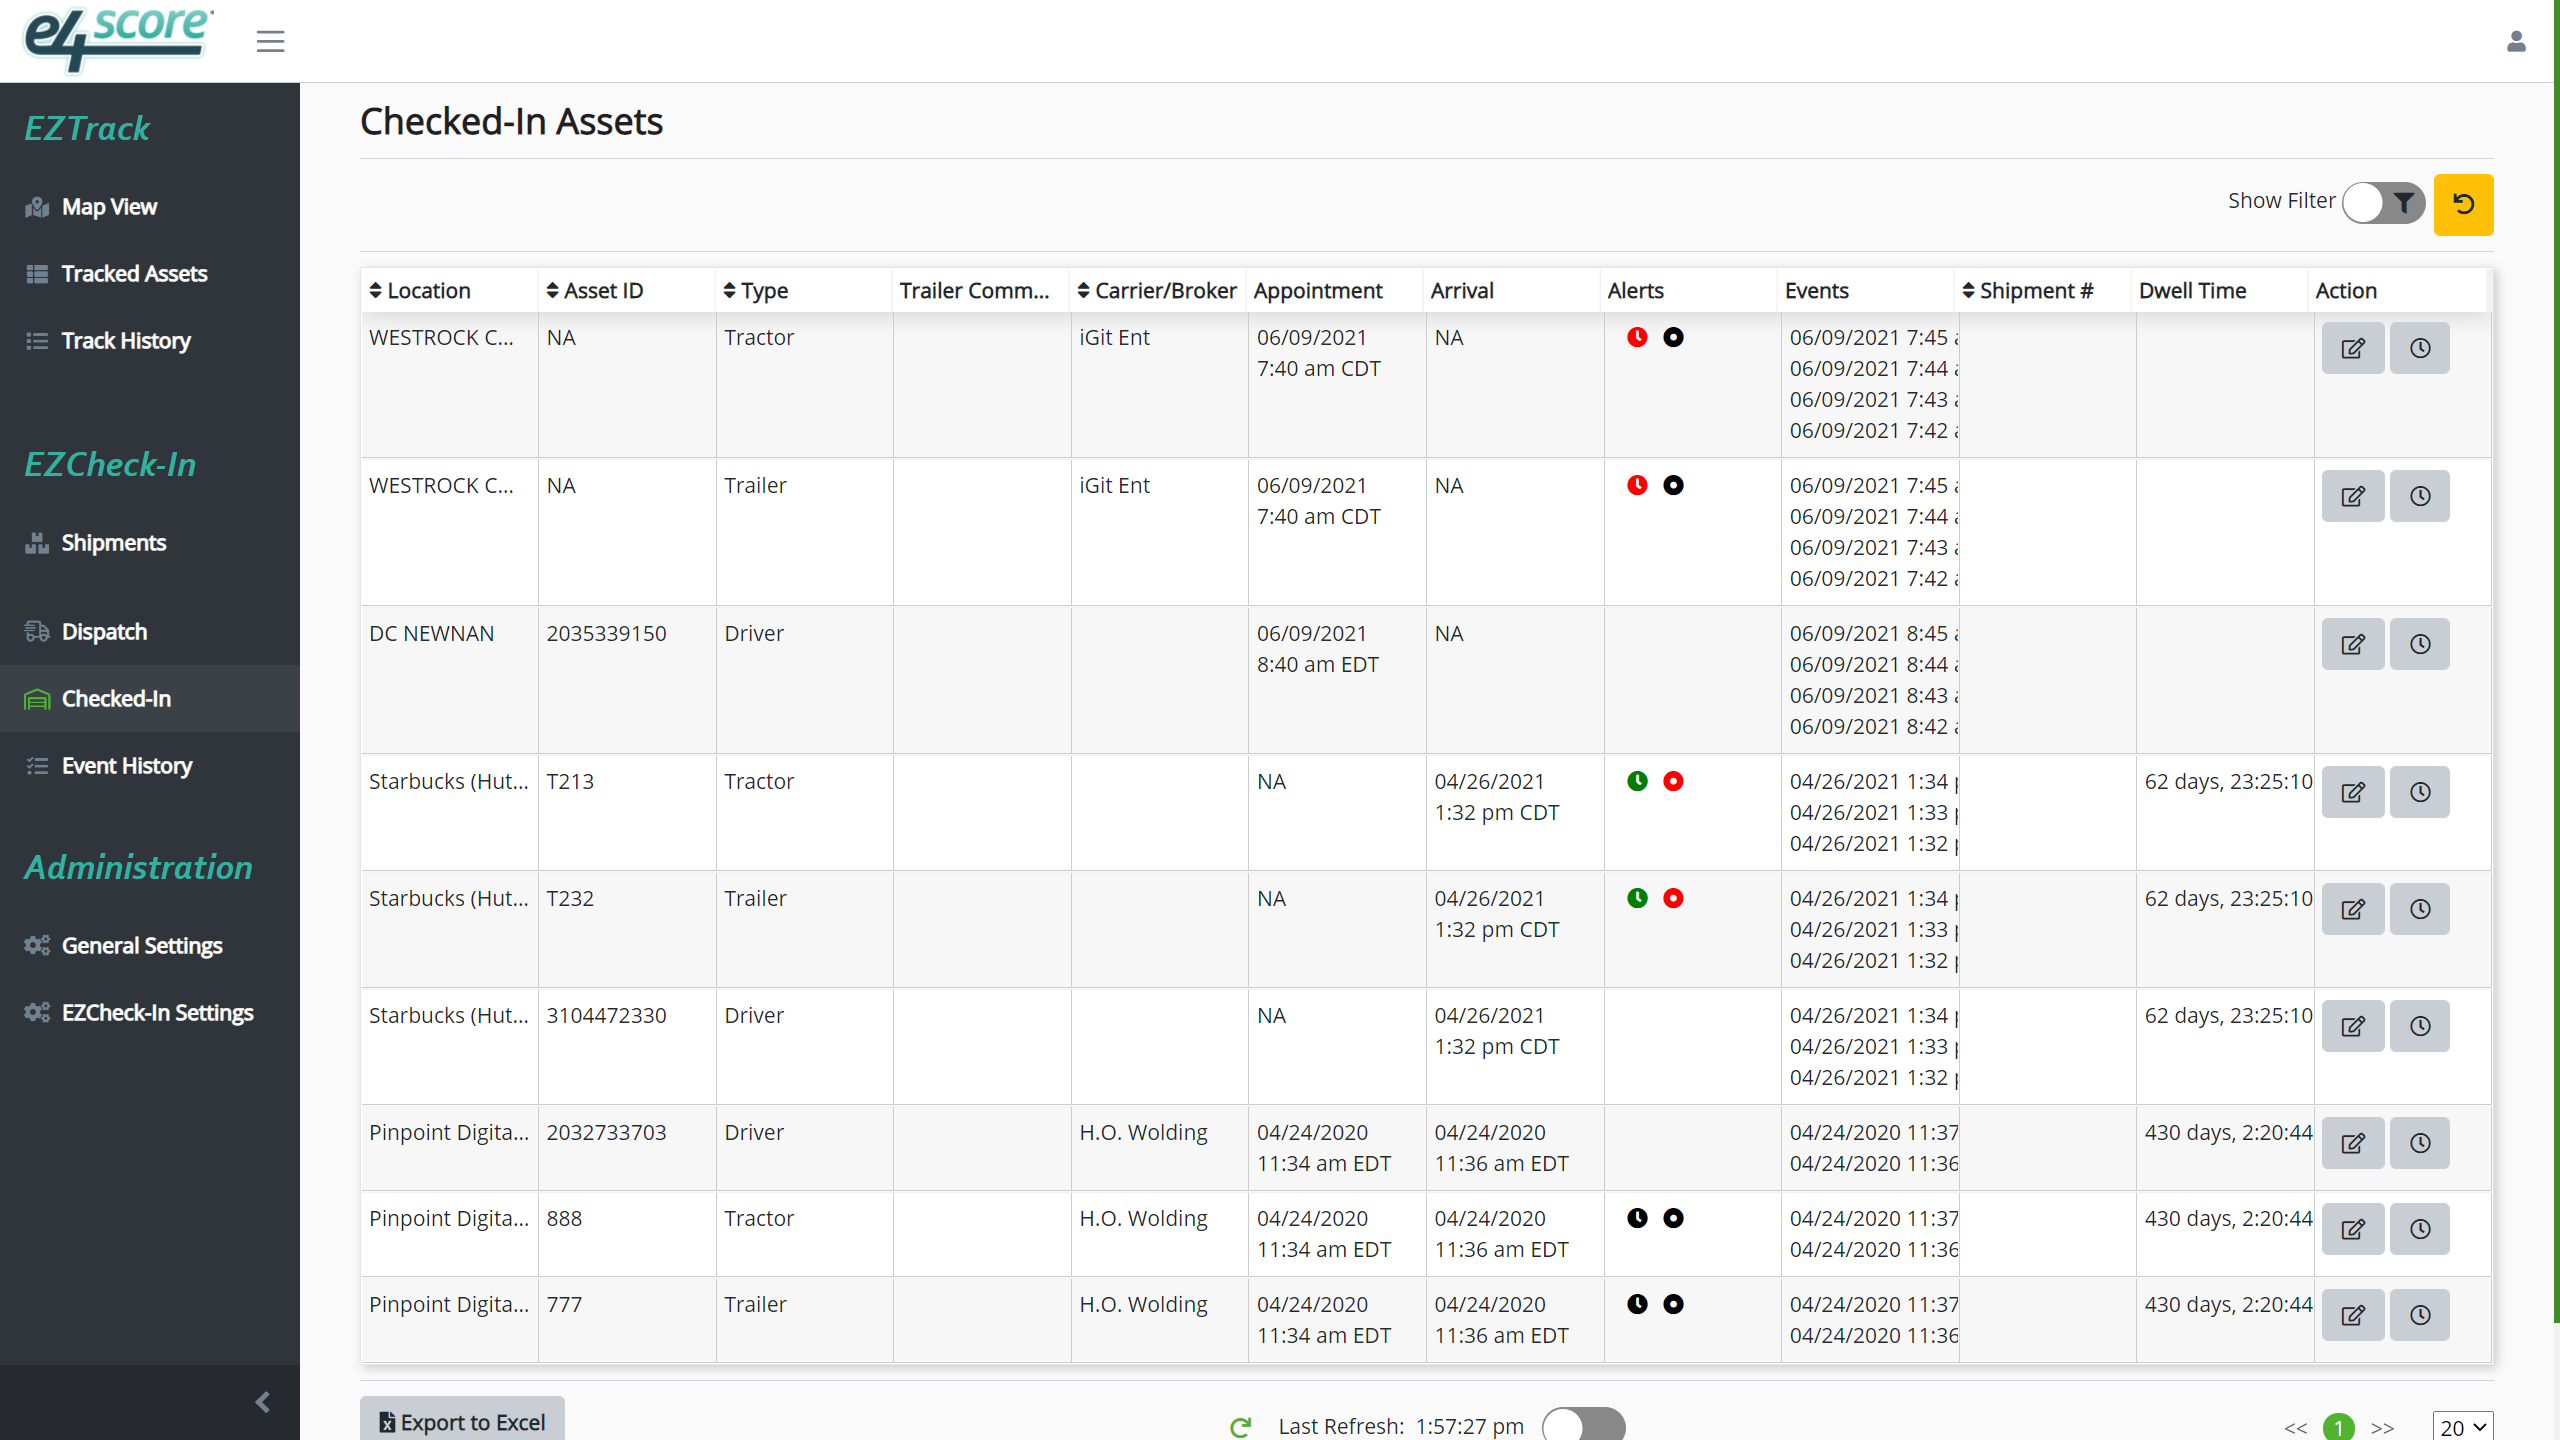
Task: Refresh the data with the reload arrow
Action: [1240, 1426]
